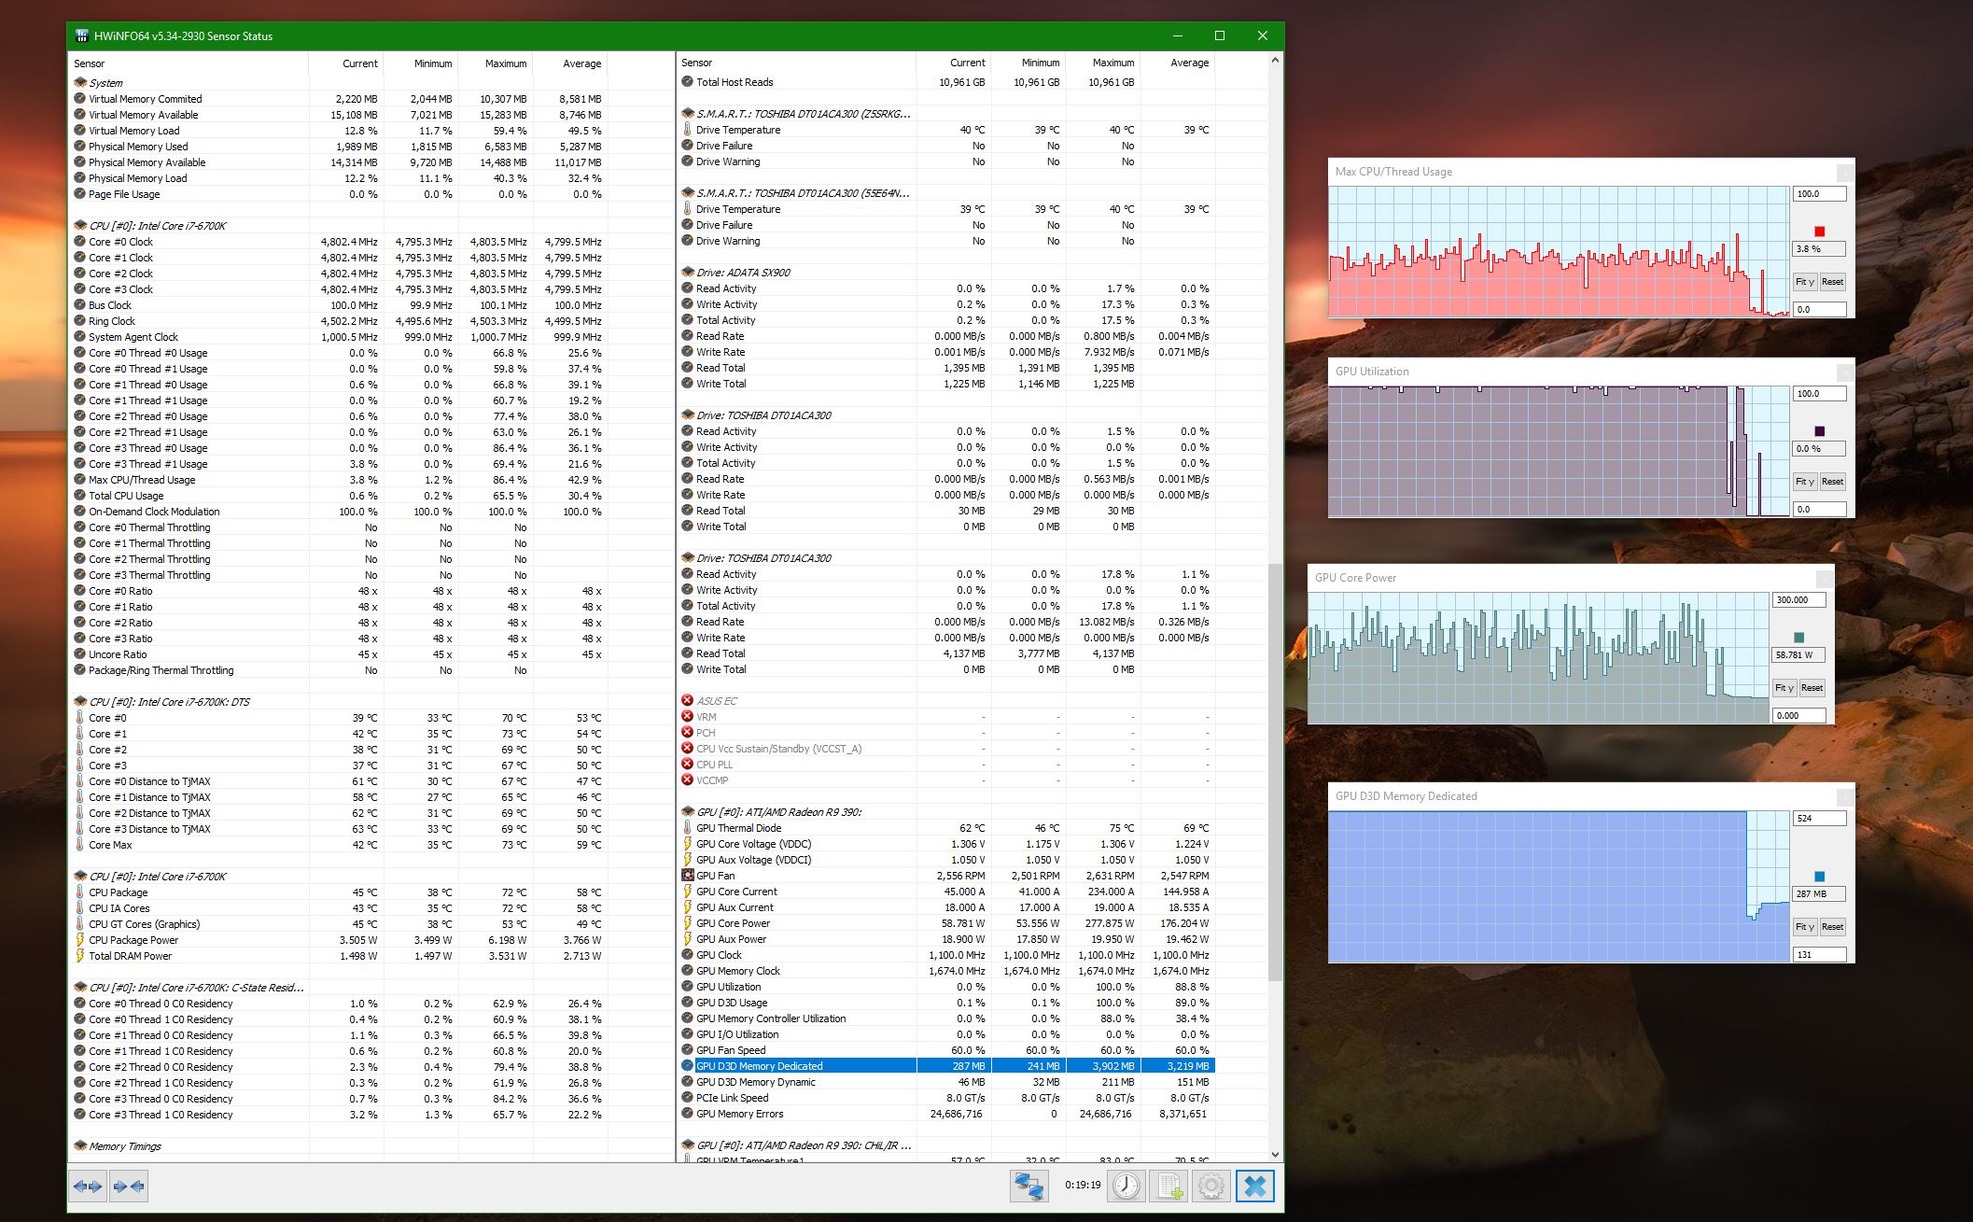Click the PCH red disabled icon
This screenshot has height=1222, width=1973.
687,733
